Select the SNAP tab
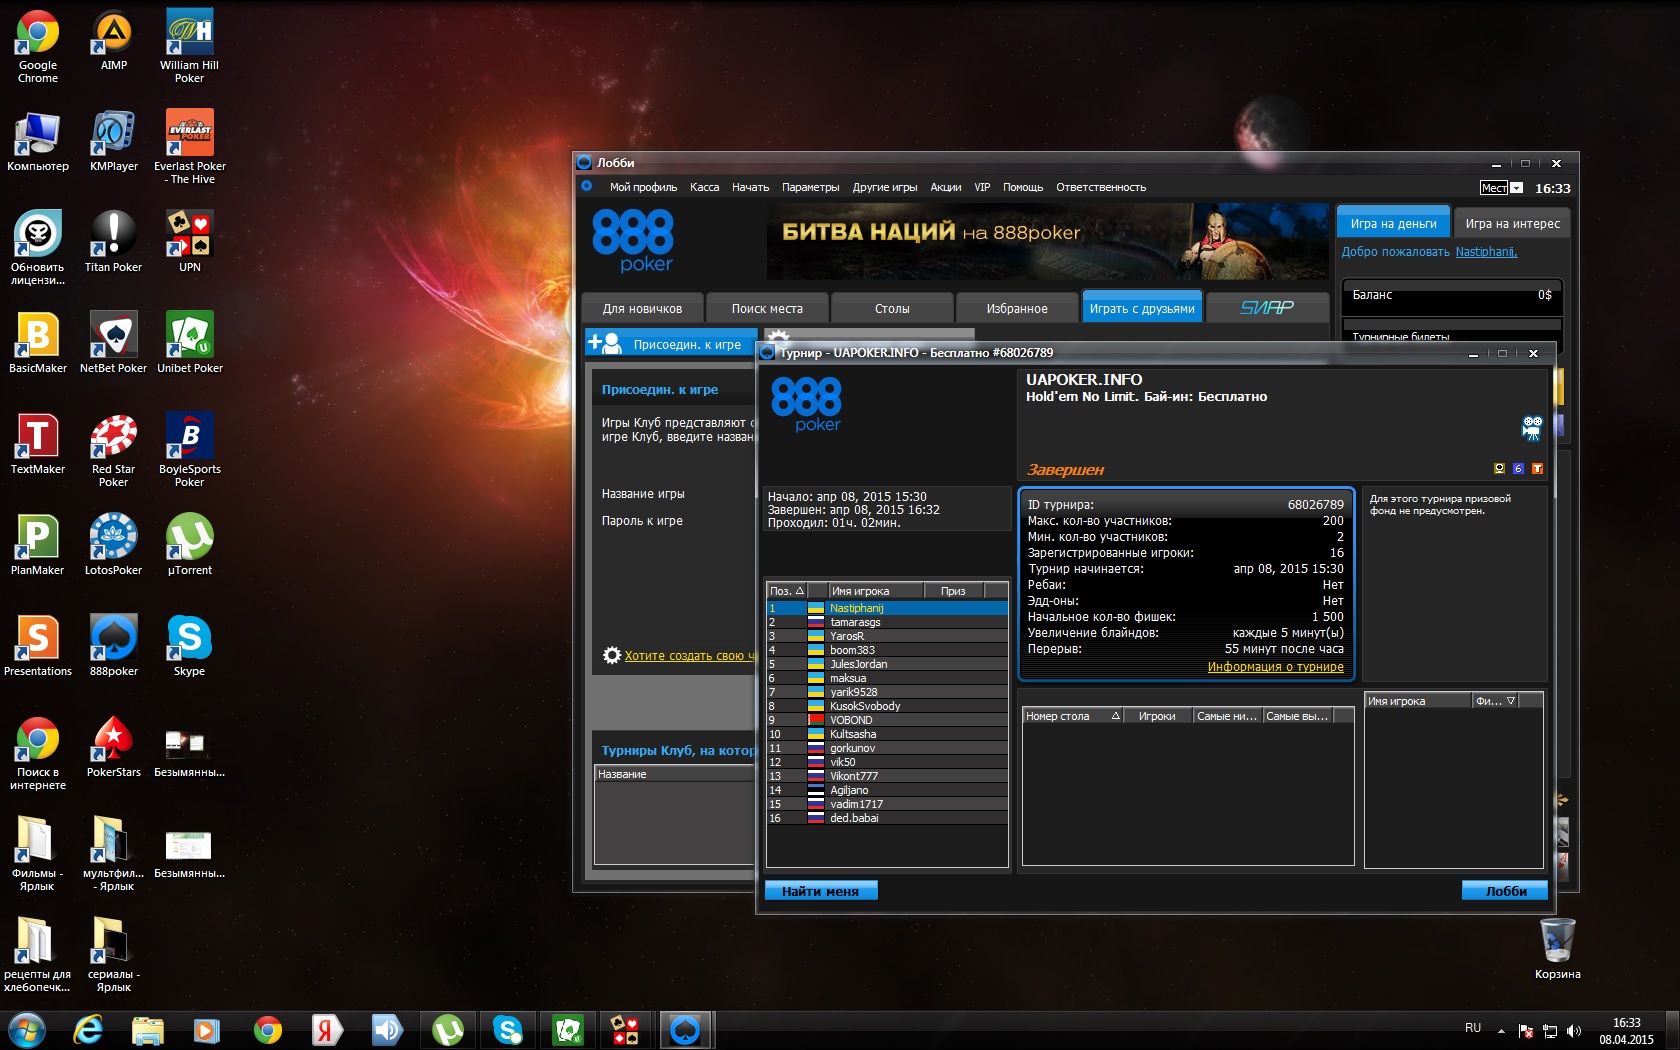 point(1267,308)
